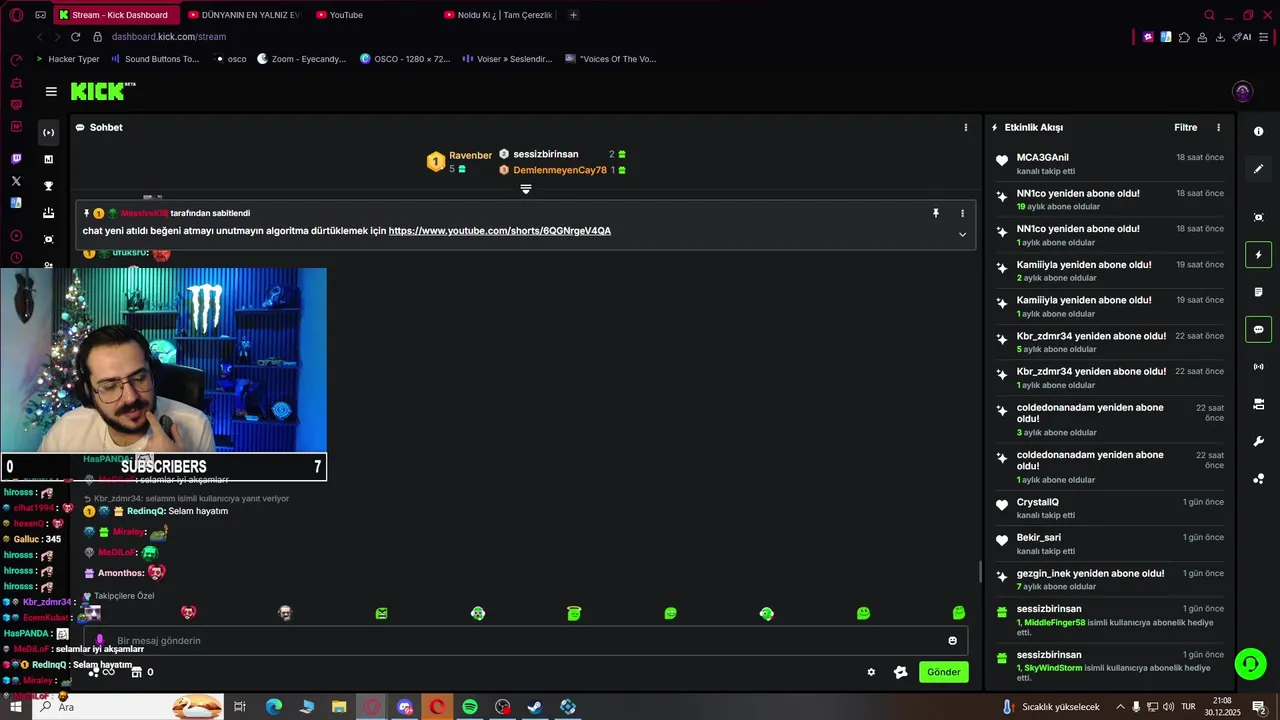Send message with Gönder button

click(x=943, y=672)
